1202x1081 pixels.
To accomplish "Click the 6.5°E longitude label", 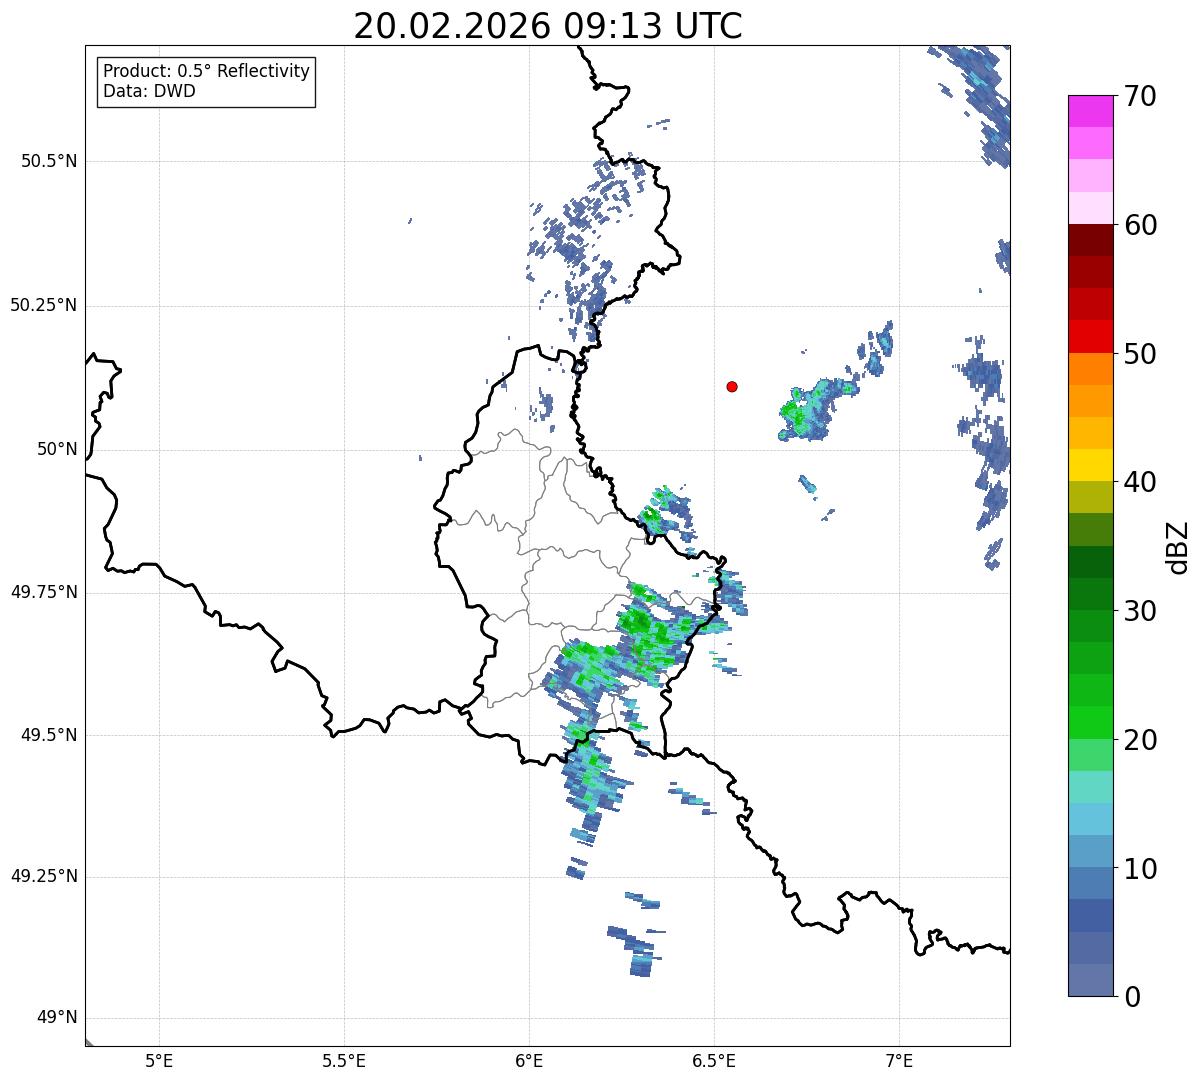I will [x=714, y=1060].
